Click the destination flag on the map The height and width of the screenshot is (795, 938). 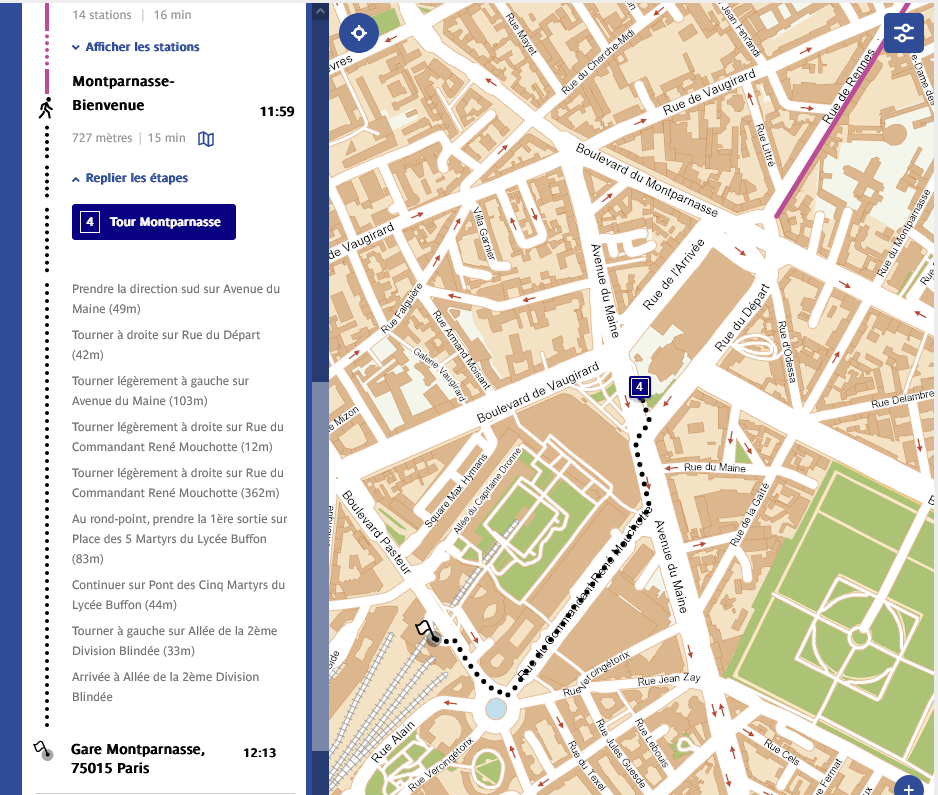click(x=425, y=630)
